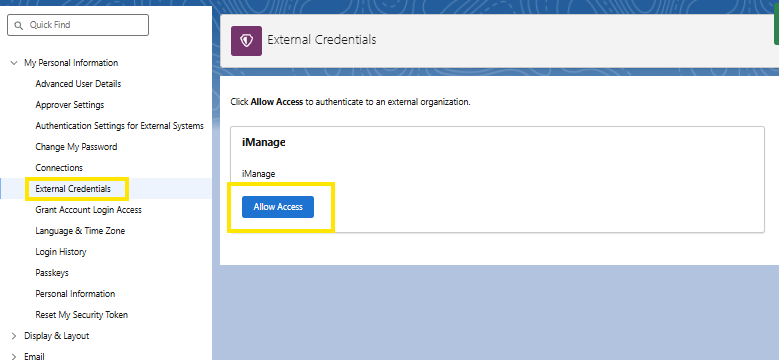
Task: Expand the Display & Layout section
Action: click(14, 336)
